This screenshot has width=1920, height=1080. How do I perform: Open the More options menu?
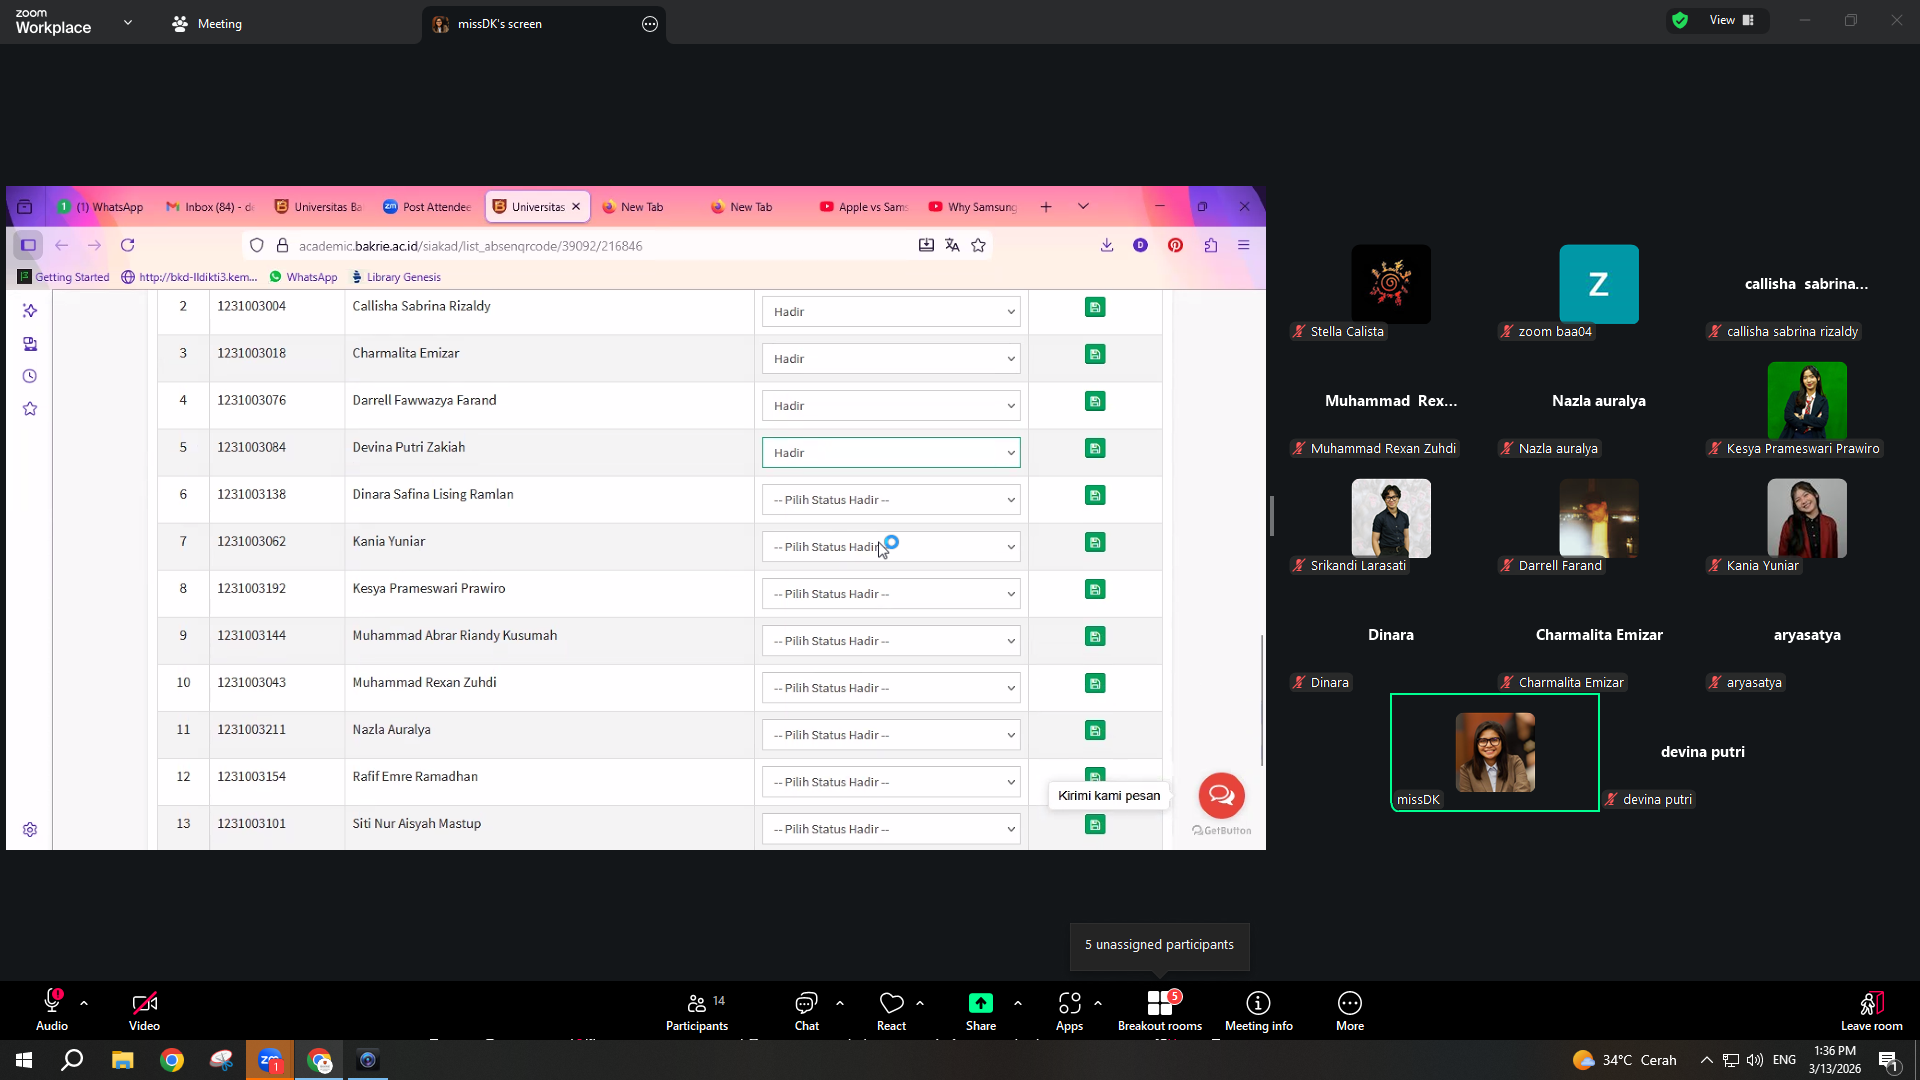click(x=1350, y=1010)
